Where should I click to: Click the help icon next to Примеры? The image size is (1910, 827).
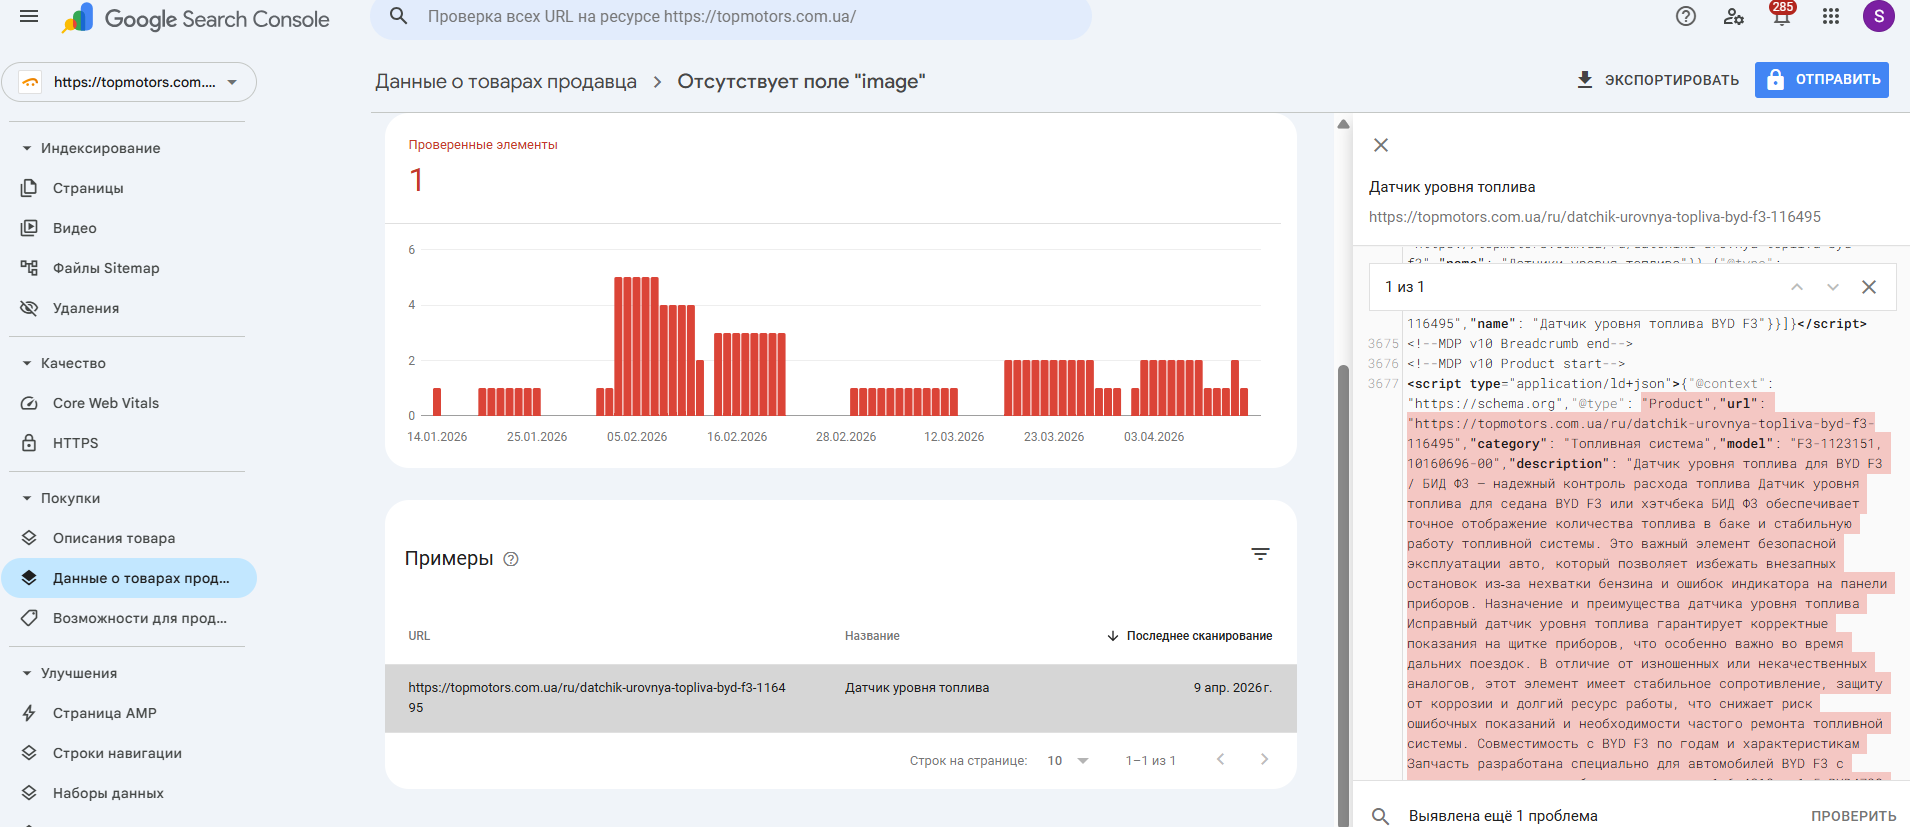(511, 559)
